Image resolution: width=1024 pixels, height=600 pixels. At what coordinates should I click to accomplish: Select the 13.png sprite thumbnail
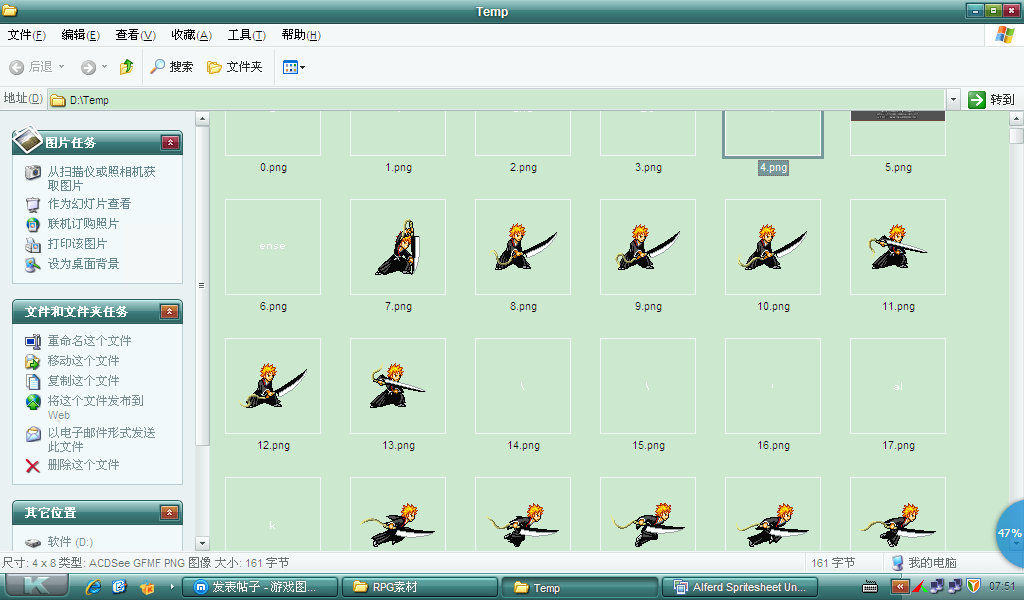point(398,386)
